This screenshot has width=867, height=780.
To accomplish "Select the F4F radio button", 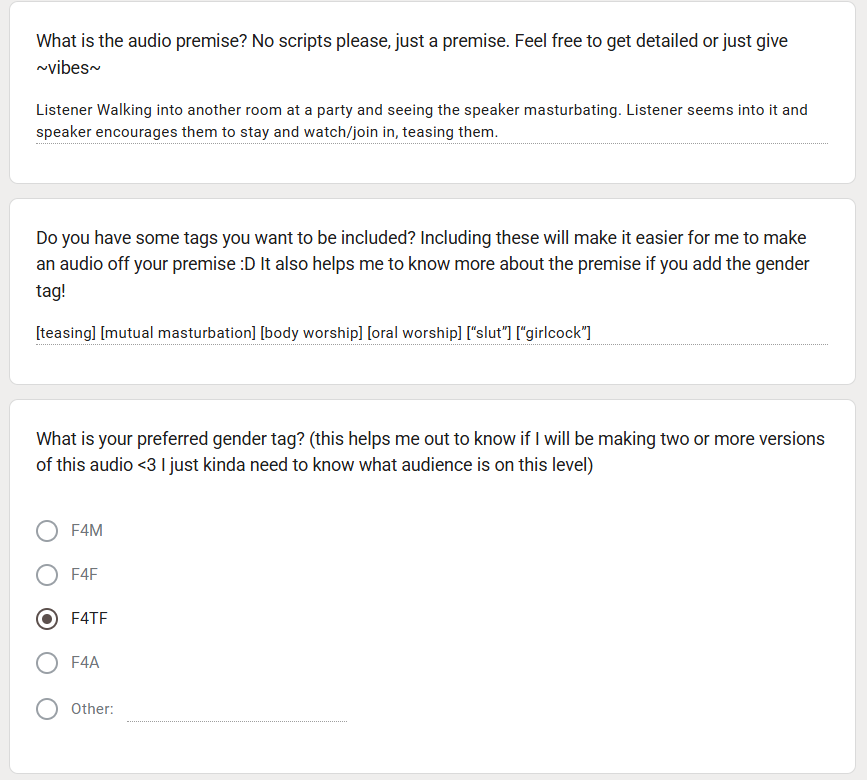I will 47,575.
